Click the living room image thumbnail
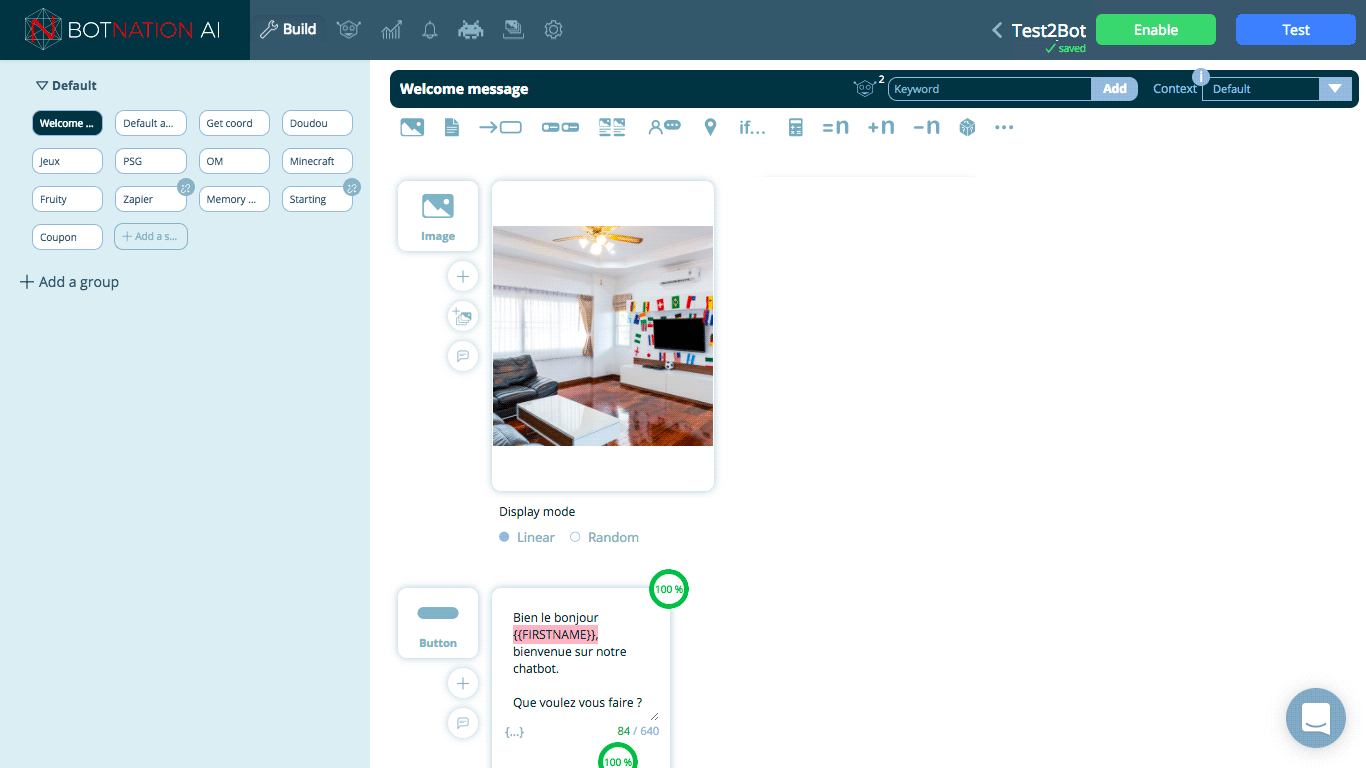The width and height of the screenshot is (1366, 768). [603, 335]
